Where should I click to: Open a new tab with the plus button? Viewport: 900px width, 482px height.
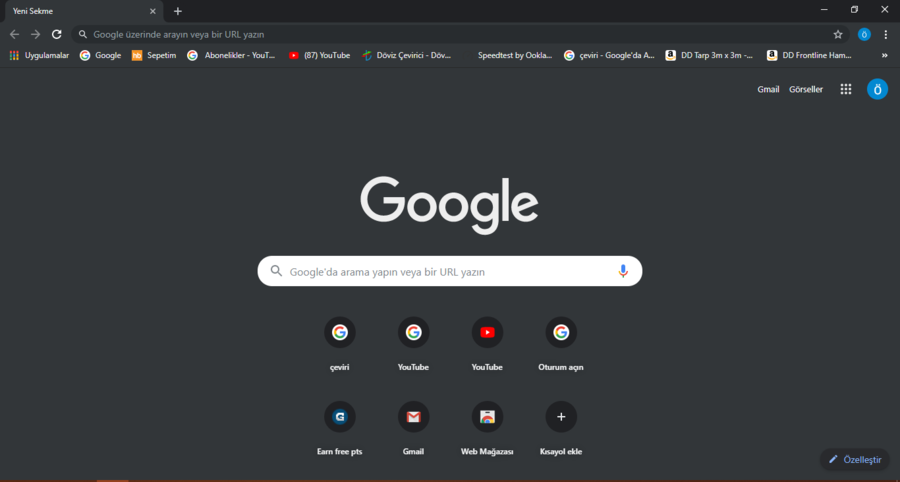177,11
